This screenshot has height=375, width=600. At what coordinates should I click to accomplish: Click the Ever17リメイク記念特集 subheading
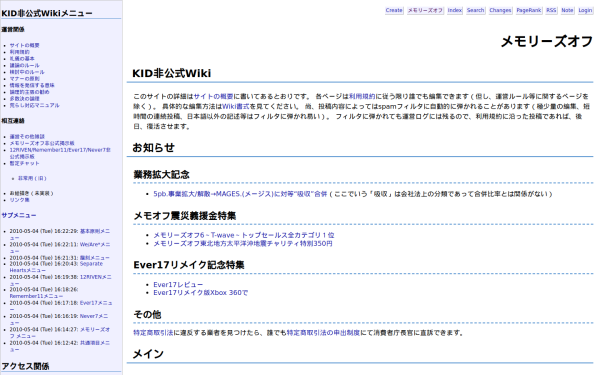tap(189, 265)
